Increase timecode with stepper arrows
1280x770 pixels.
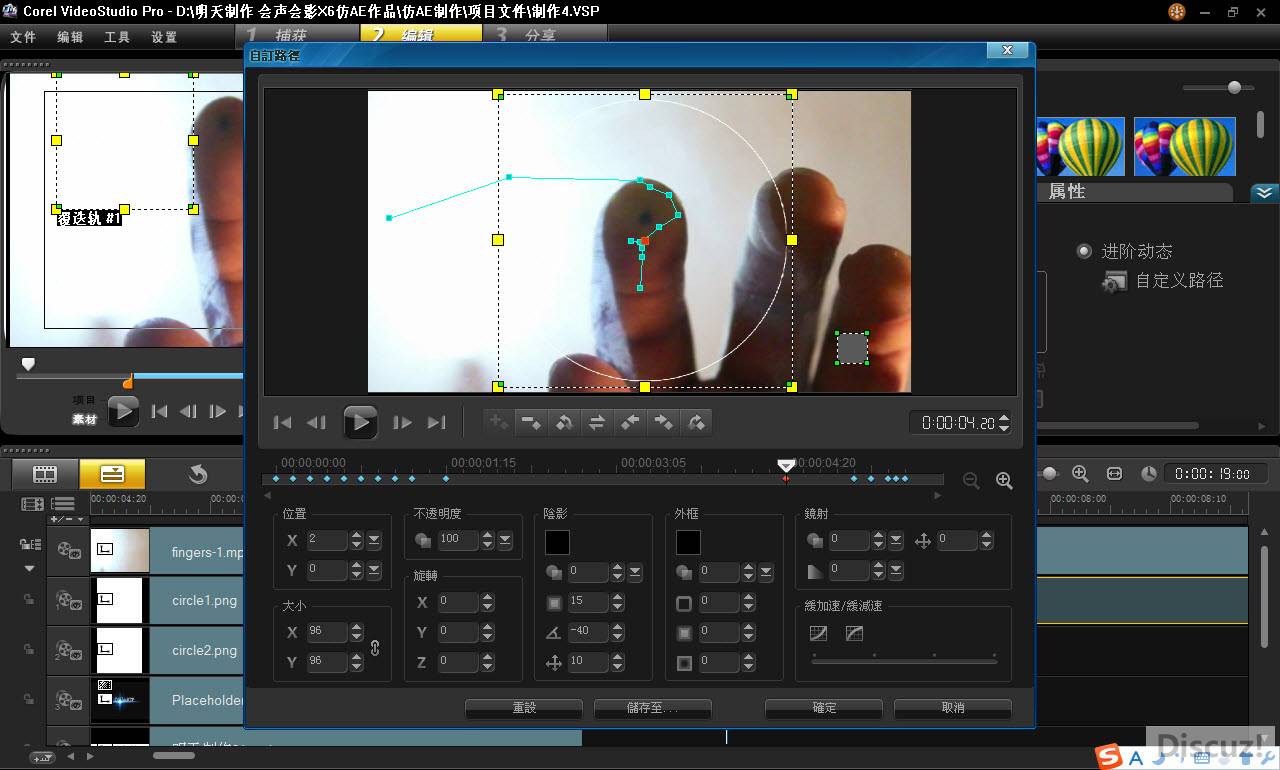point(1004,418)
